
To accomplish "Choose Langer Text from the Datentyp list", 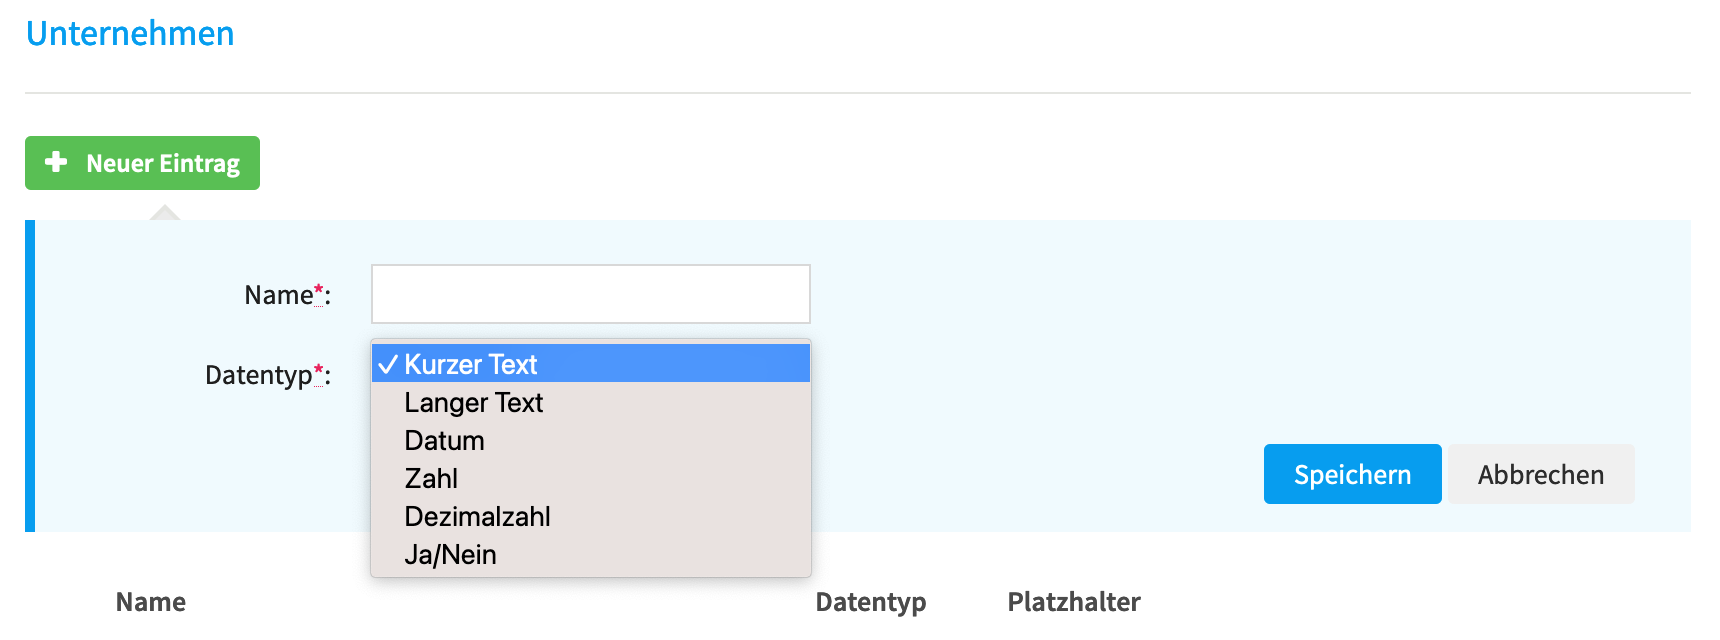I will pos(590,402).
